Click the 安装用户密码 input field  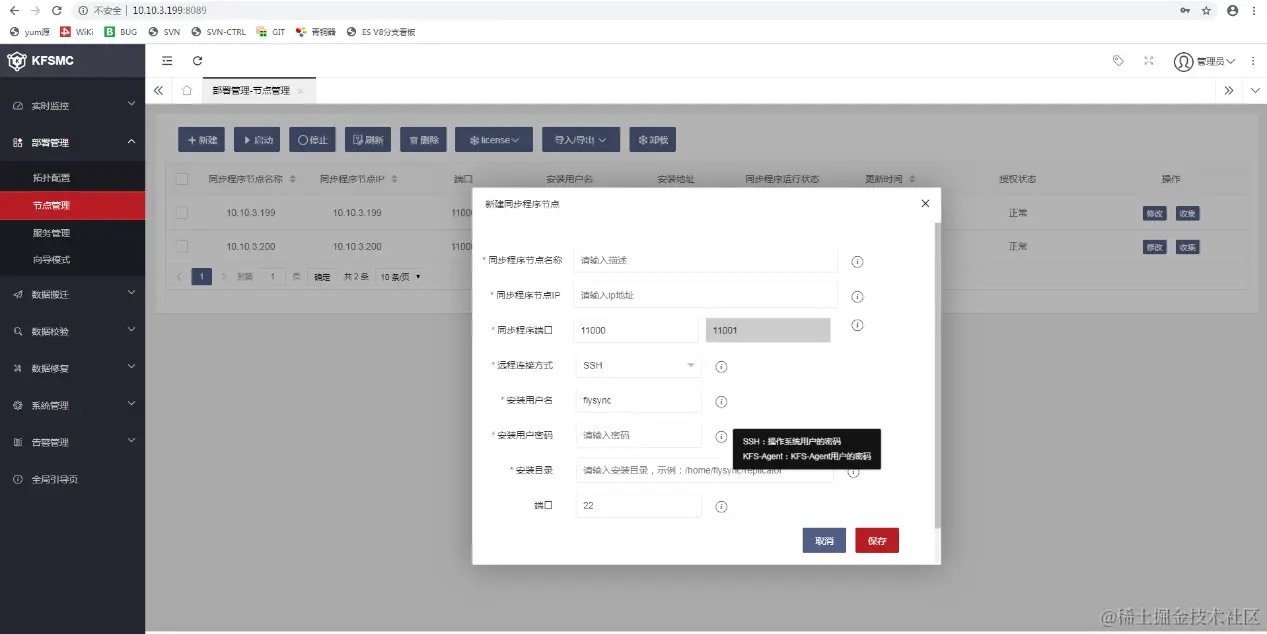point(639,435)
